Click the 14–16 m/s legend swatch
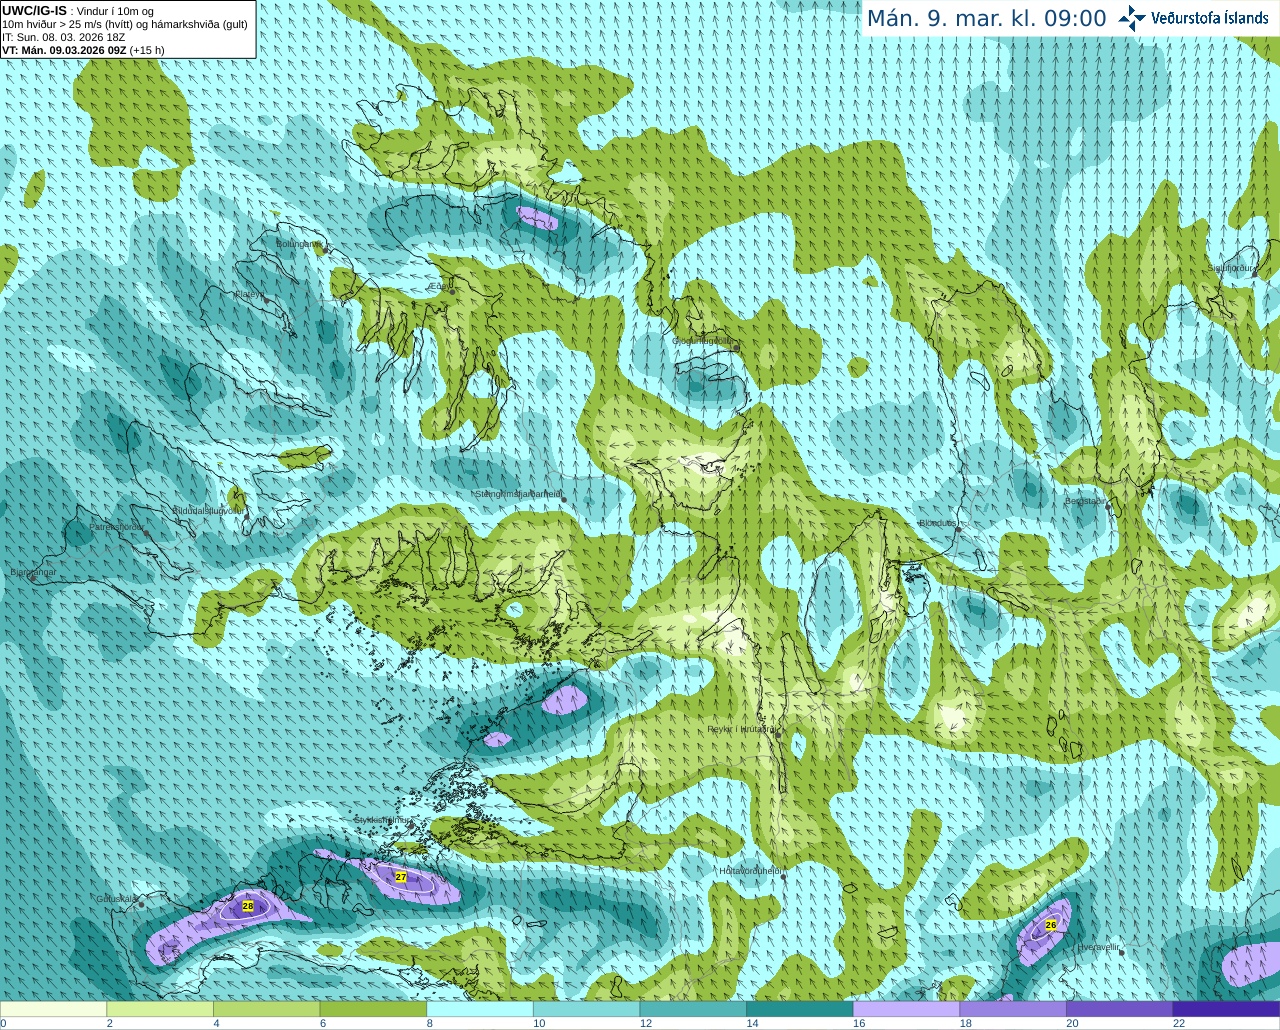This screenshot has width=1280, height=1030. pyautogui.click(x=800, y=1009)
